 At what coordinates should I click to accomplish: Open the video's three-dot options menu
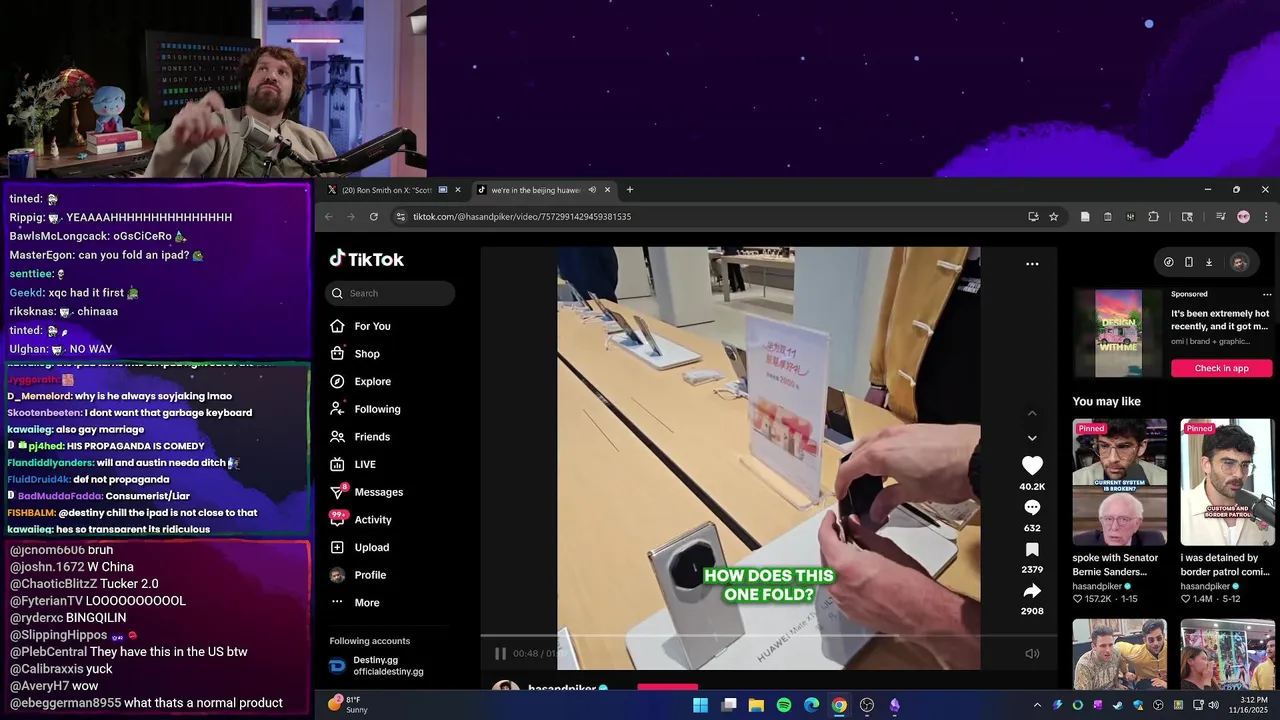[x=1032, y=264]
